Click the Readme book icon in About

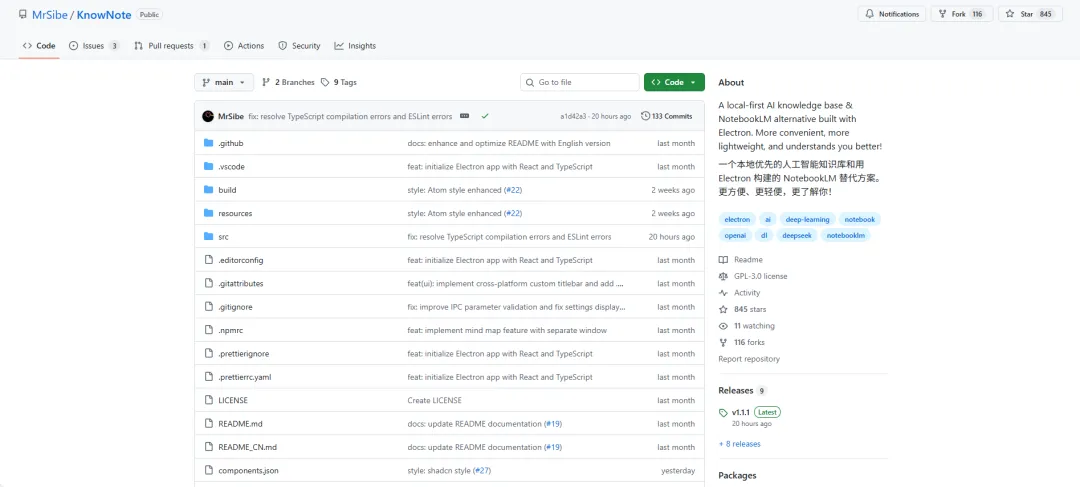(x=723, y=260)
